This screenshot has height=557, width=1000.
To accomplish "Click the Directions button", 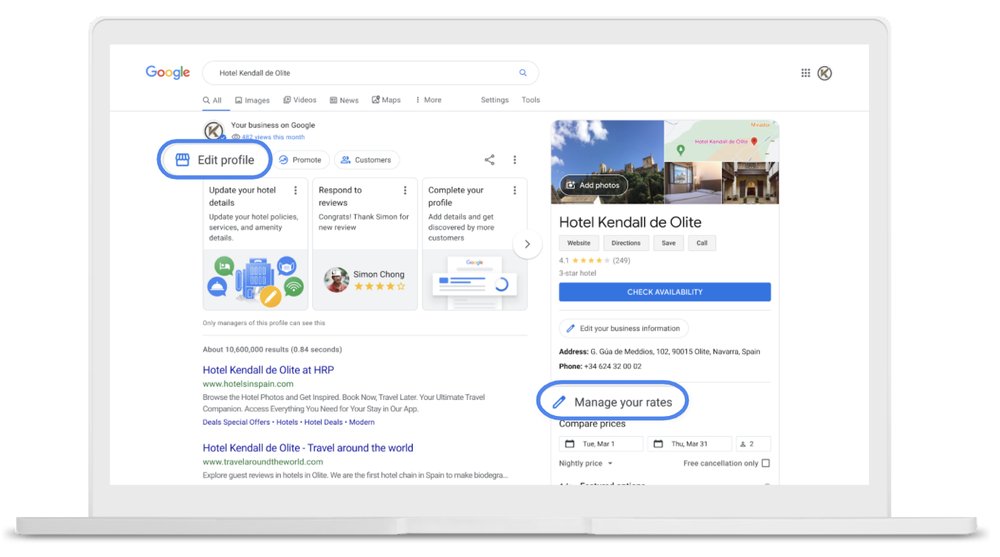I will [x=626, y=243].
